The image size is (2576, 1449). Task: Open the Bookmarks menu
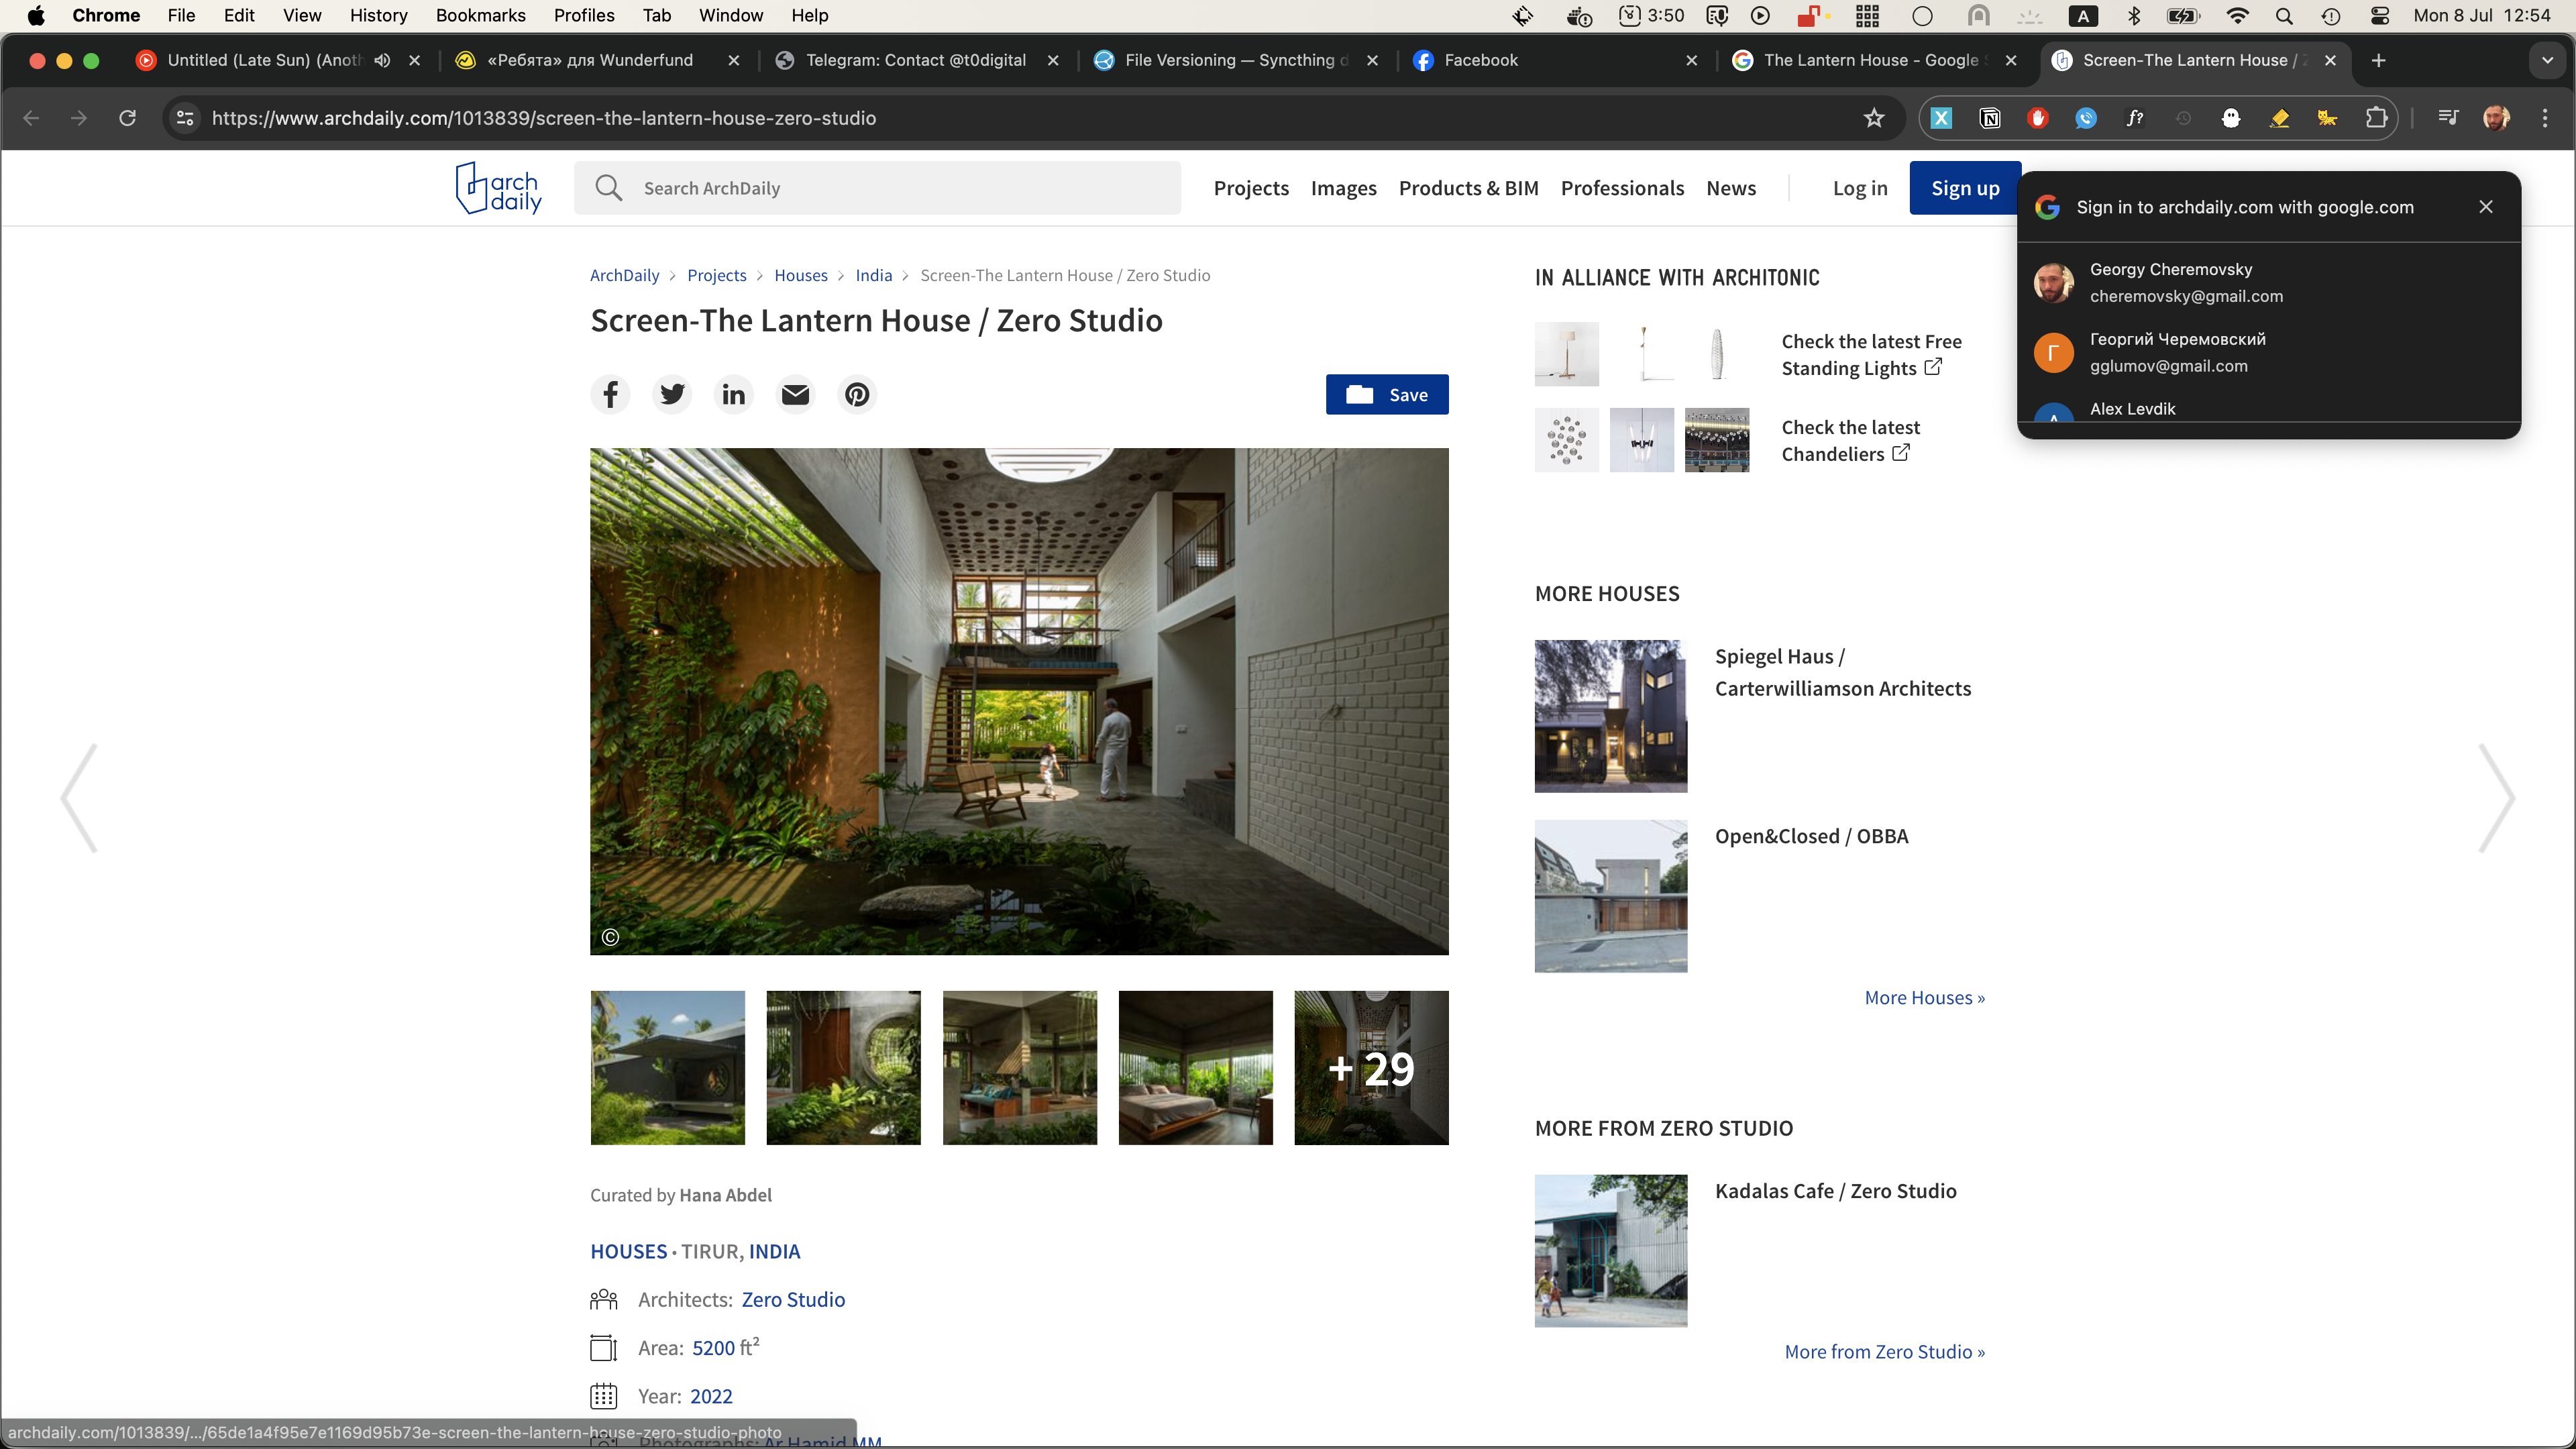coord(480,16)
